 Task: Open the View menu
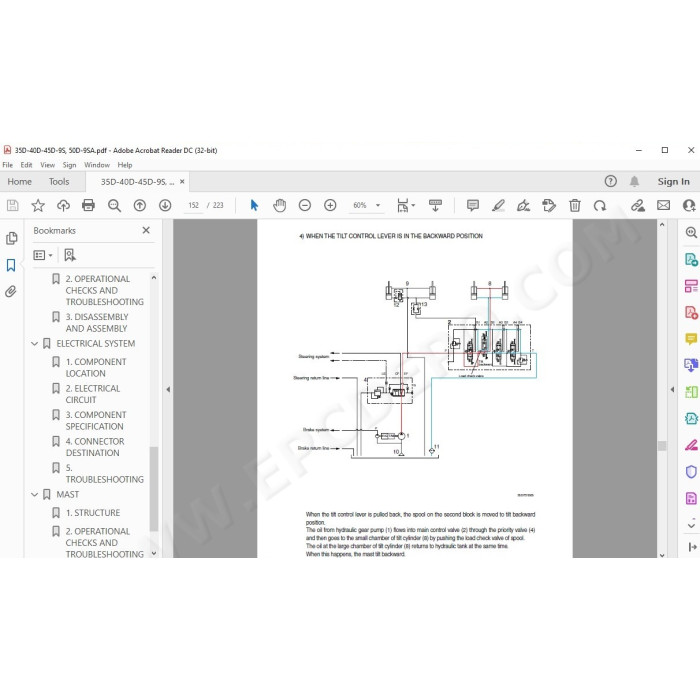[x=47, y=165]
